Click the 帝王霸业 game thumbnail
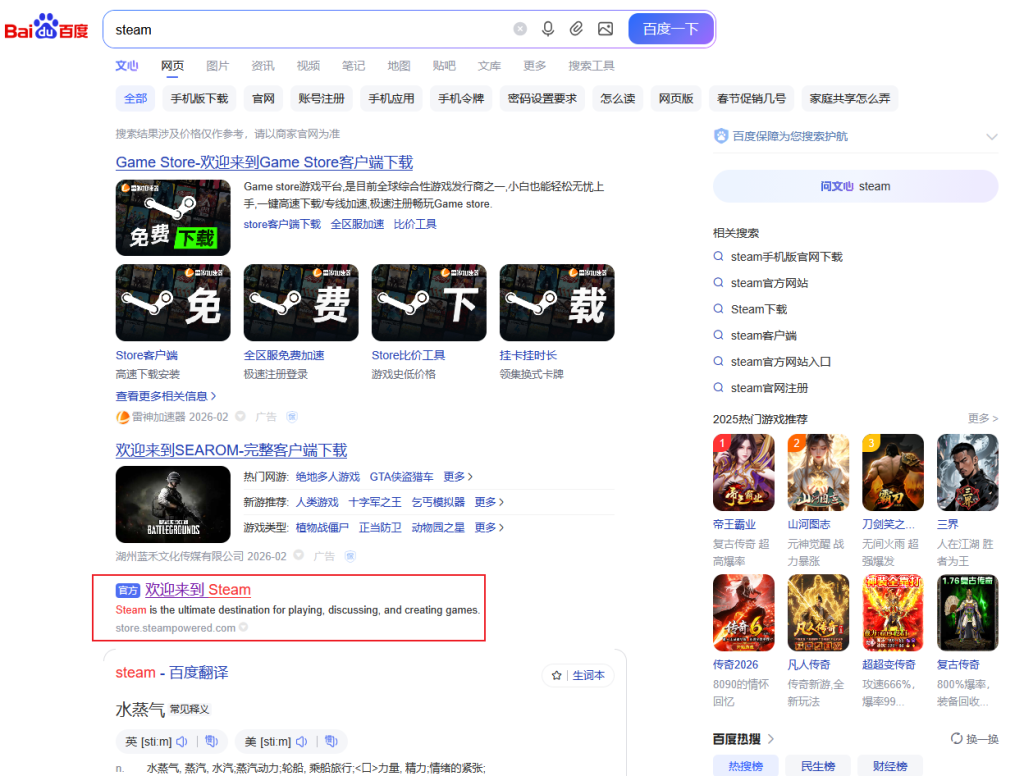The image size is (1024, 776). pyautogui.click(x=743, y=473)
